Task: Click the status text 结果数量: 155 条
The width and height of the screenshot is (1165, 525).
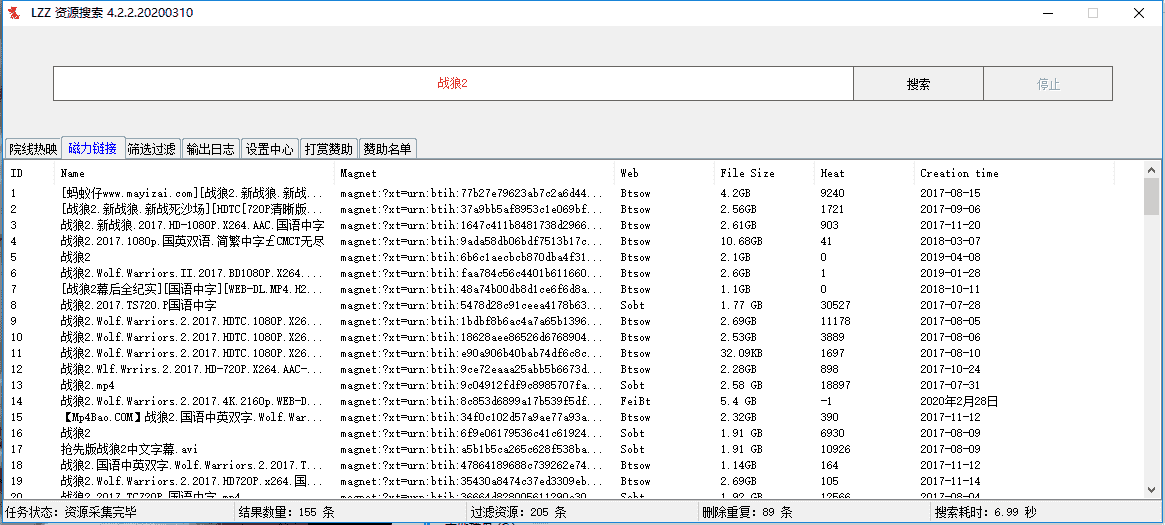Action: click(287, 512)
